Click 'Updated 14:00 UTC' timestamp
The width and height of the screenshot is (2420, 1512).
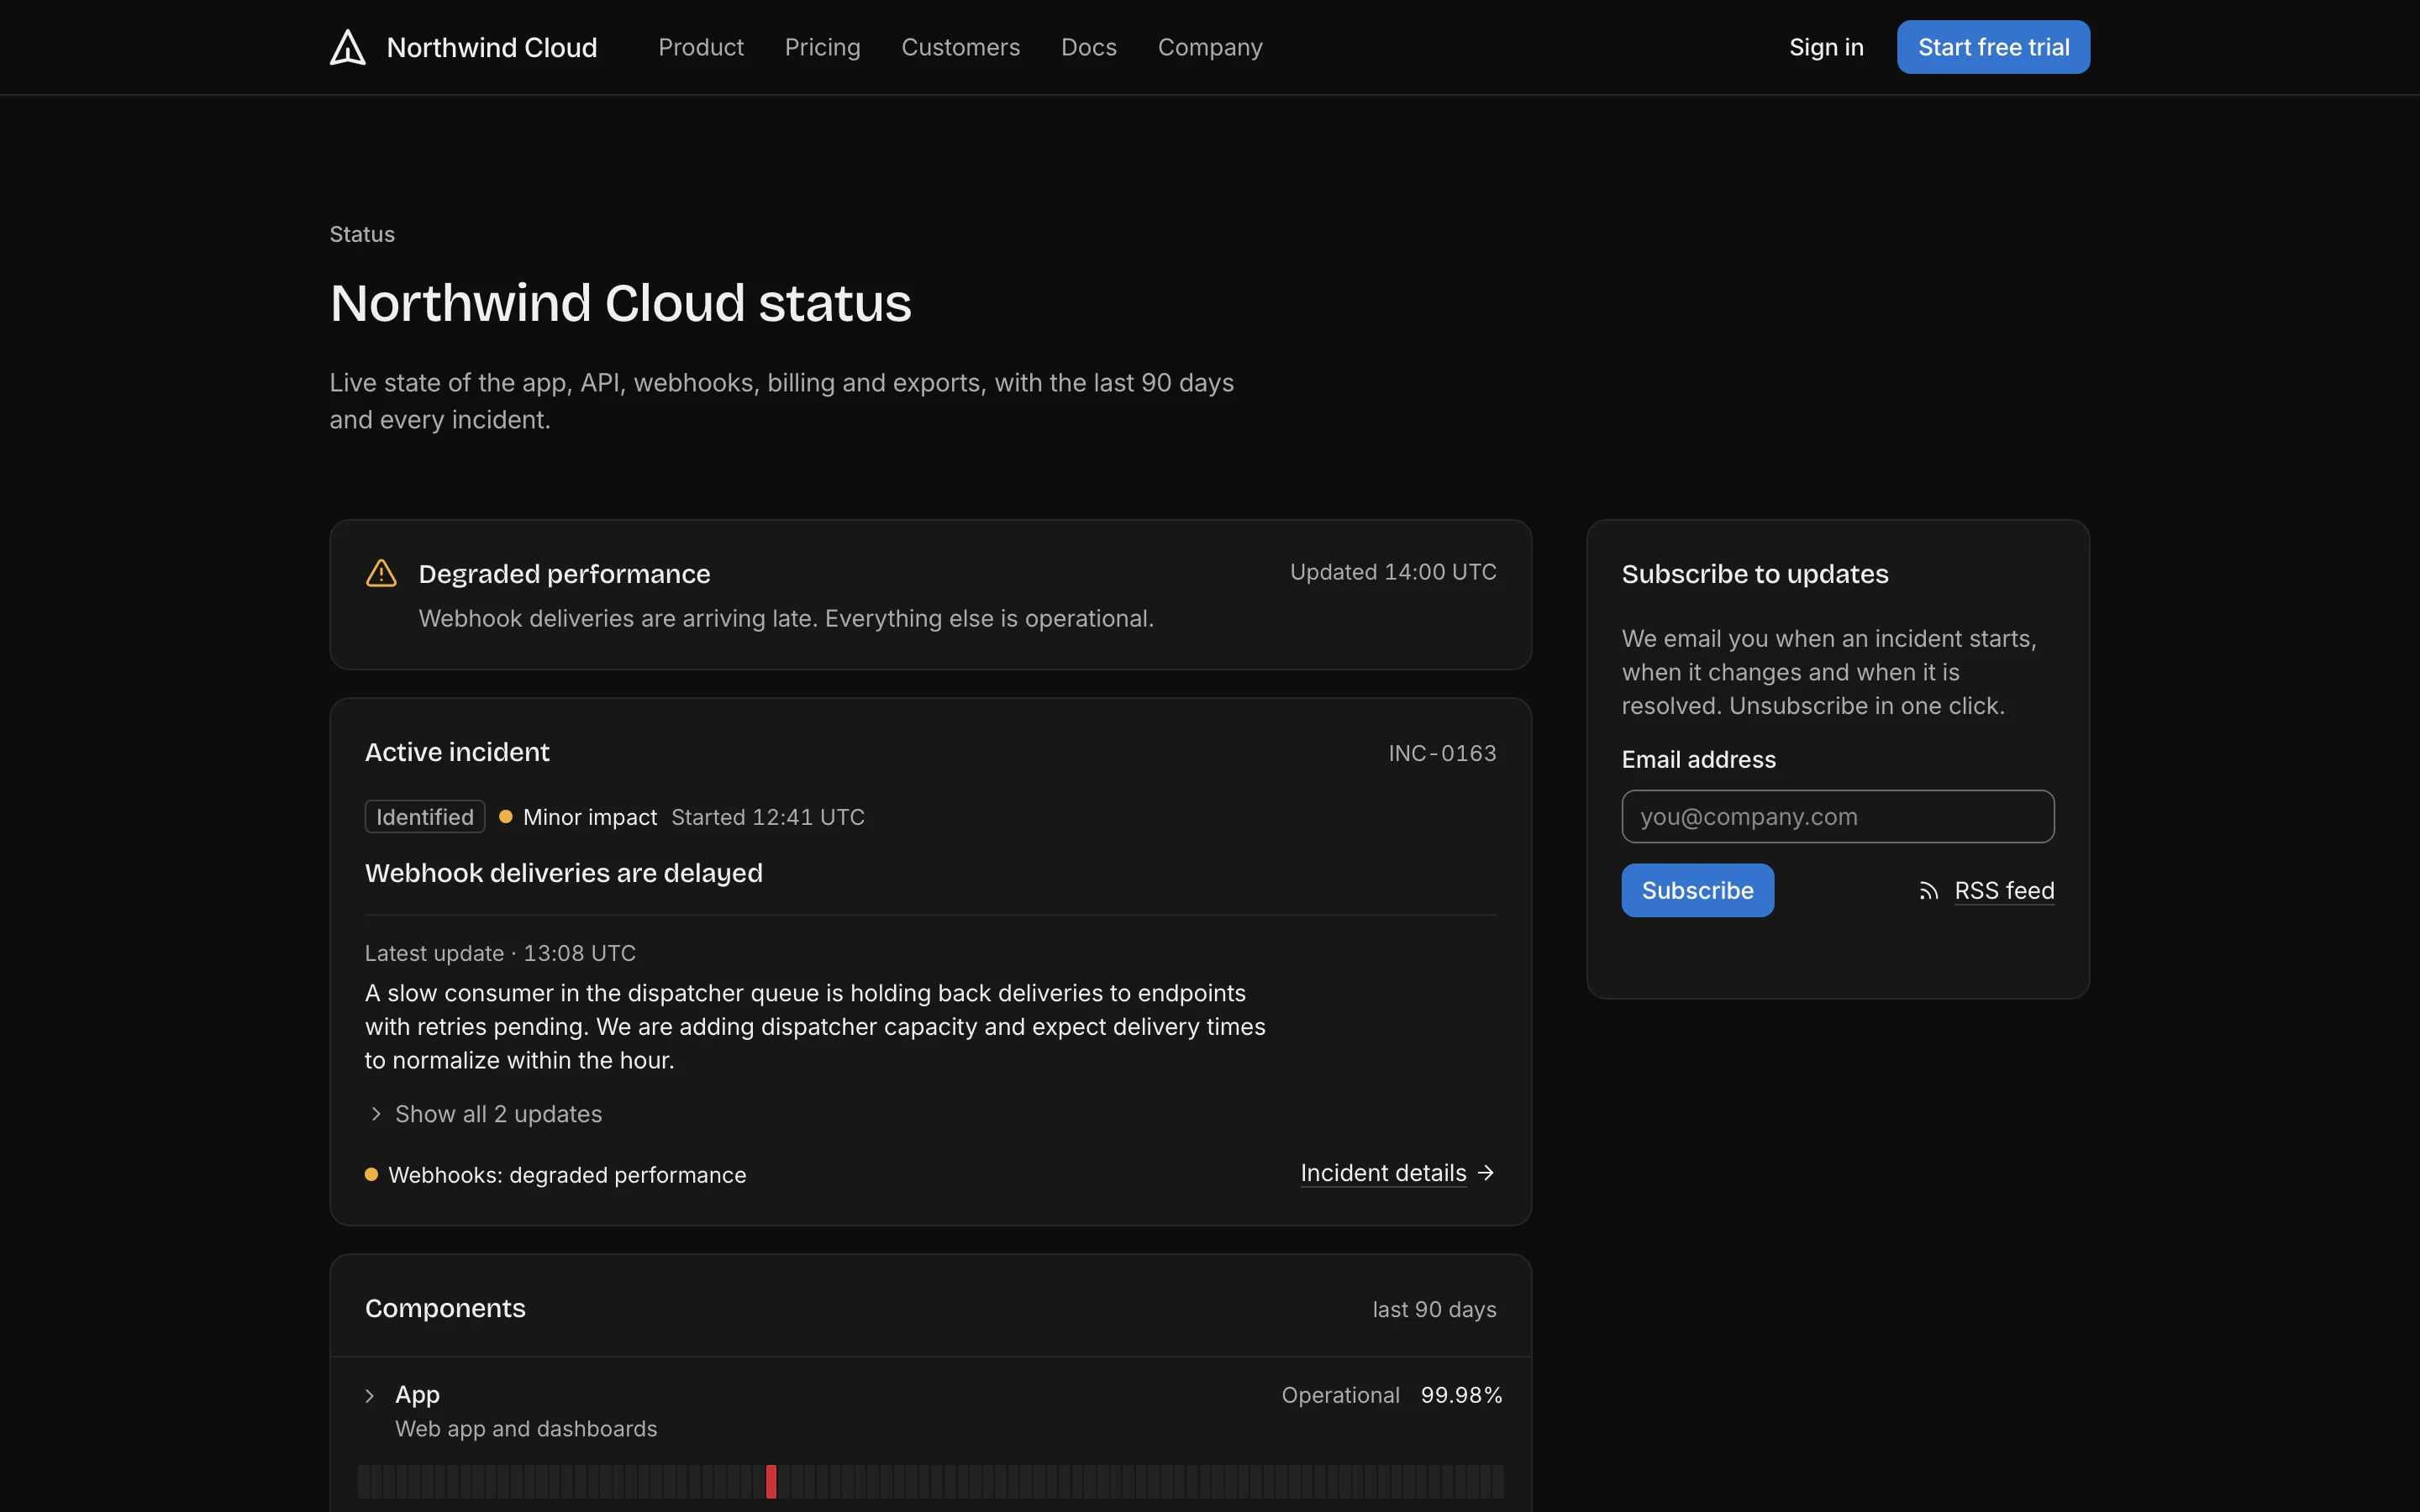(x=1393, y=572)
